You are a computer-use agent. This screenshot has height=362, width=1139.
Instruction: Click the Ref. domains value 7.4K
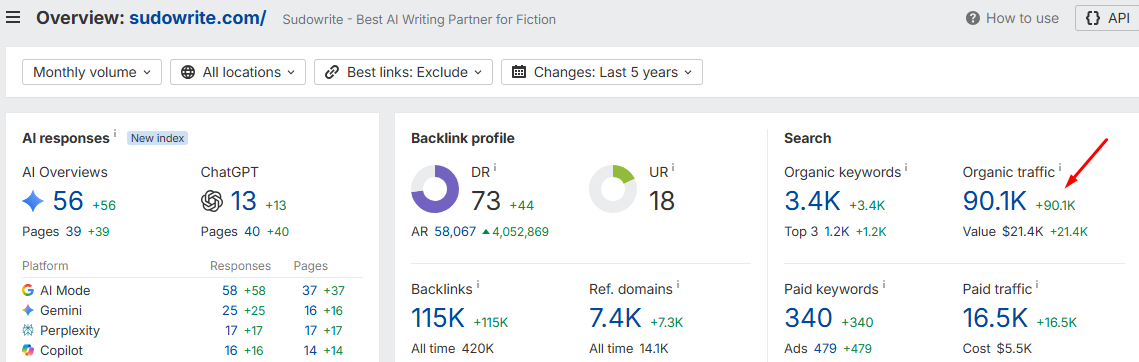[x=615, y=318]
